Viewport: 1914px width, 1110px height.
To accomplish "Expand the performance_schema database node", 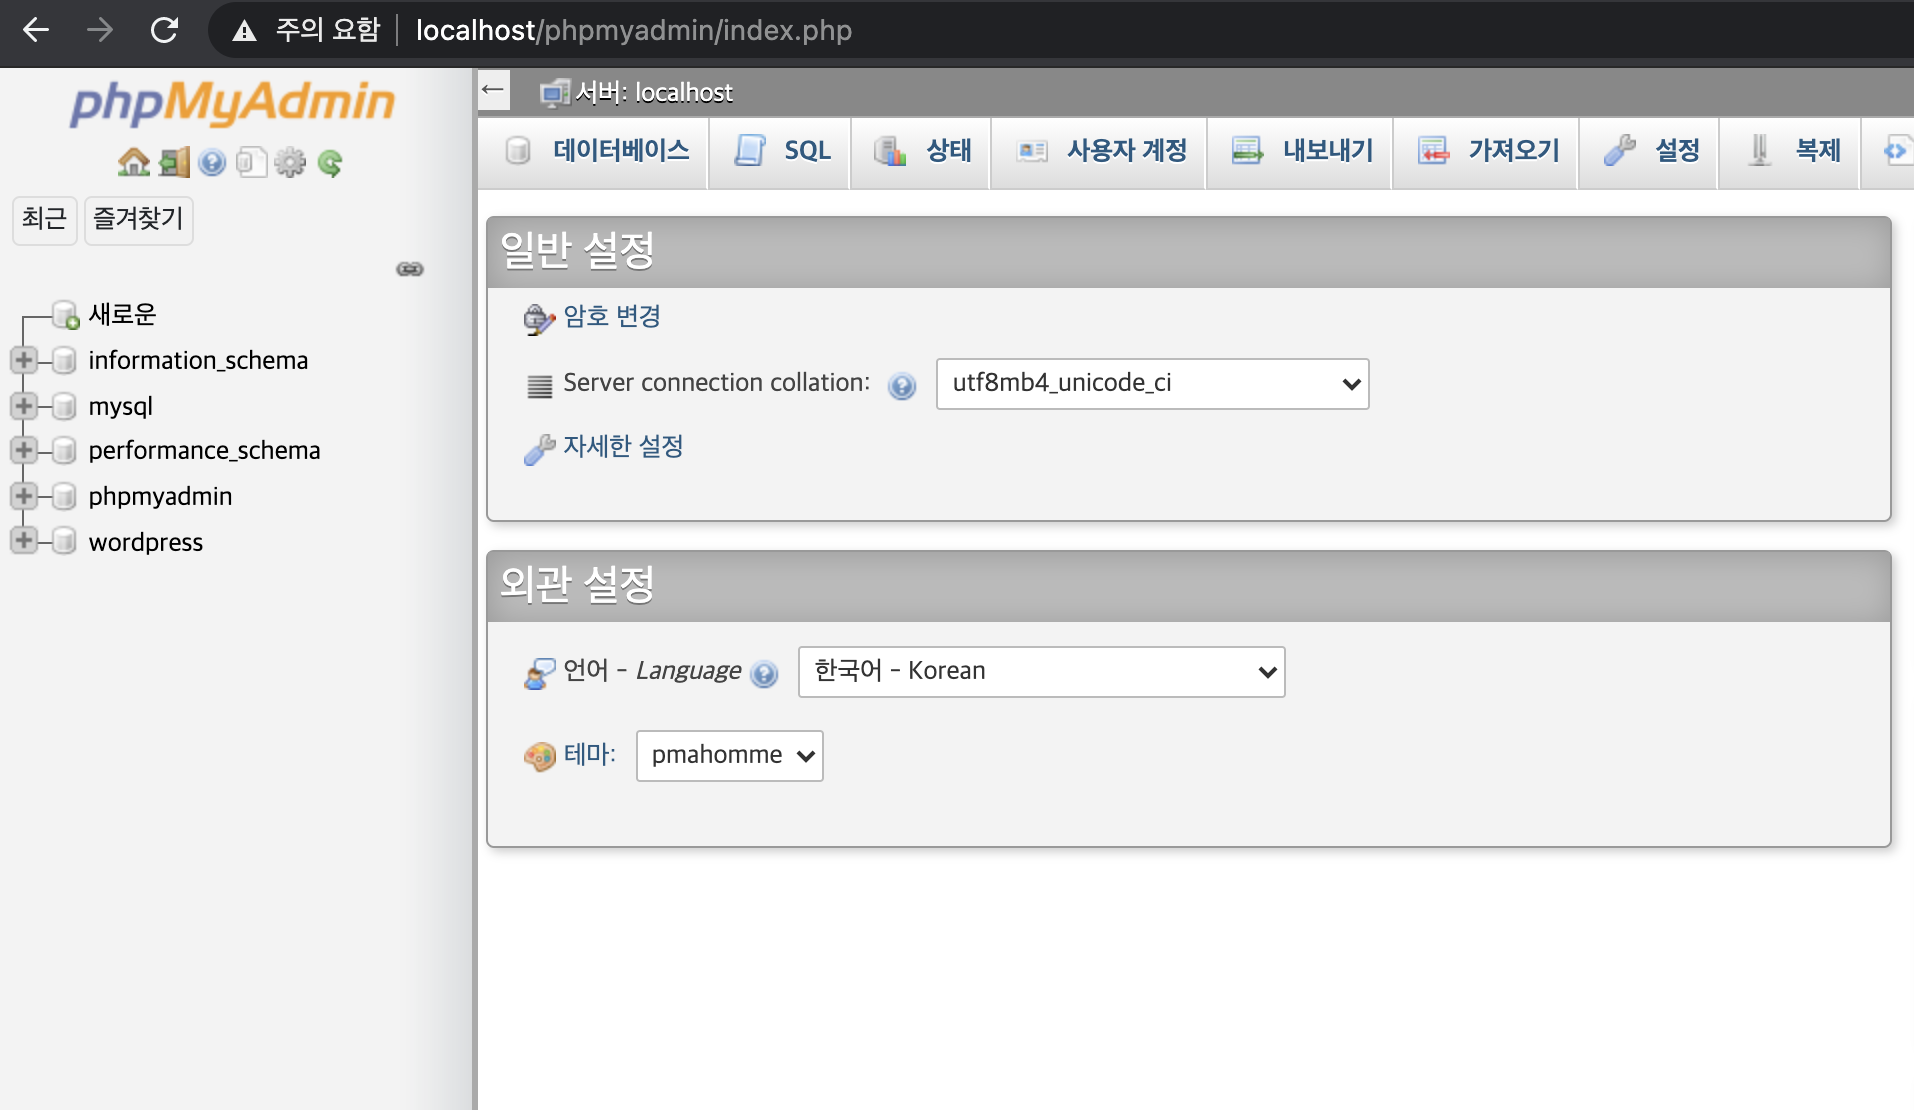I will point(24,450).
